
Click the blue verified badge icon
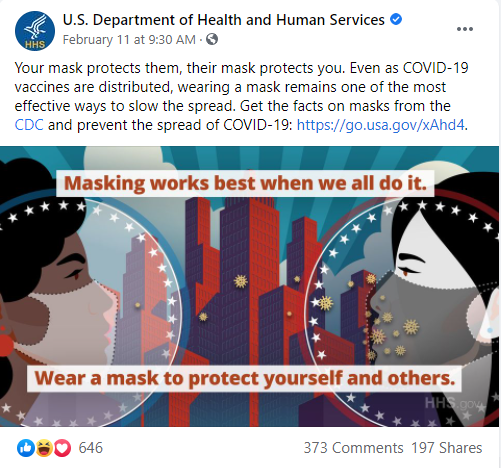[396, 19]
